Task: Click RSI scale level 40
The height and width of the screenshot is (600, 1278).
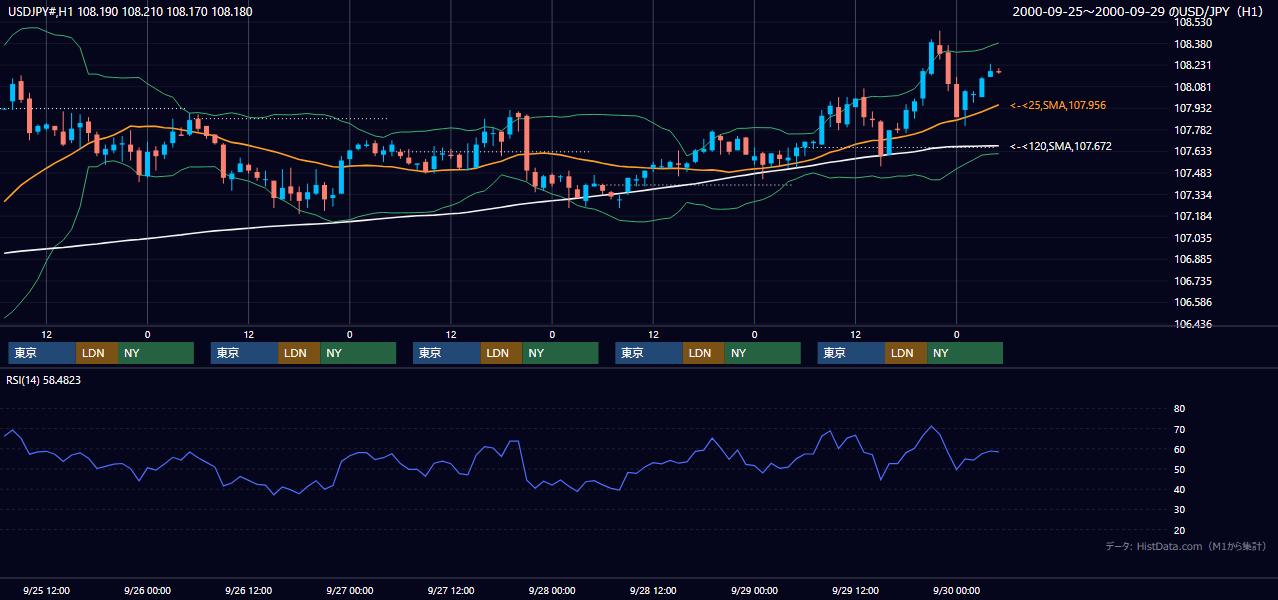Action: coord(1179,489)
